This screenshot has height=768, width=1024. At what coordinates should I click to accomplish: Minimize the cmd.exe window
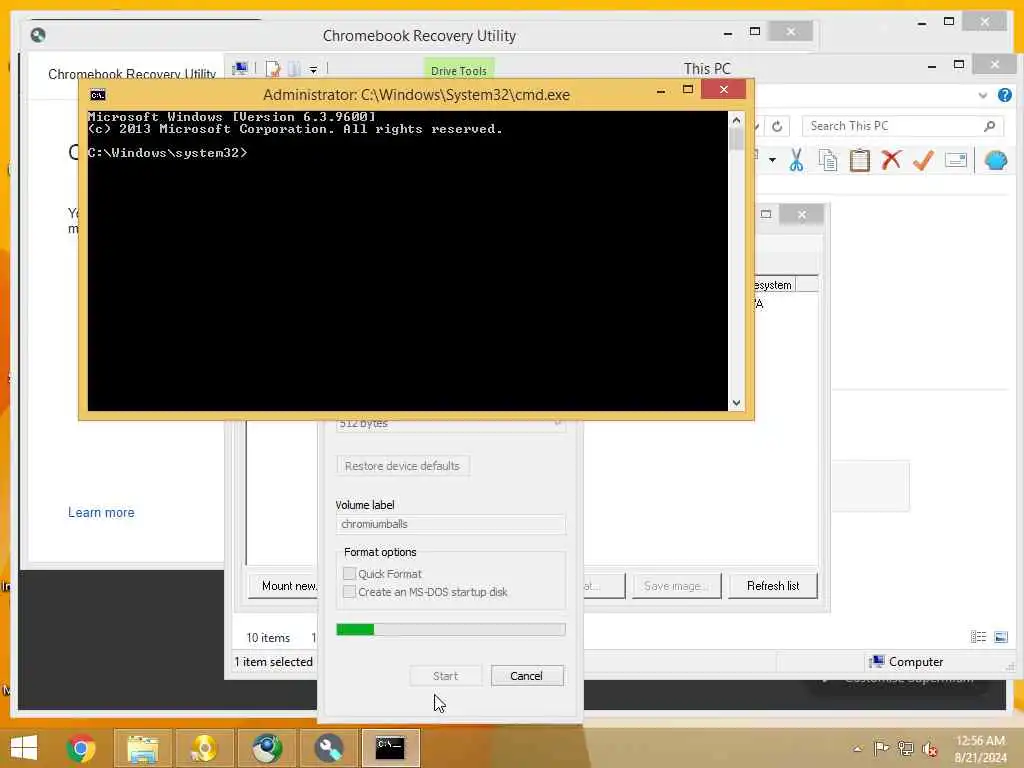coord(661,91)
